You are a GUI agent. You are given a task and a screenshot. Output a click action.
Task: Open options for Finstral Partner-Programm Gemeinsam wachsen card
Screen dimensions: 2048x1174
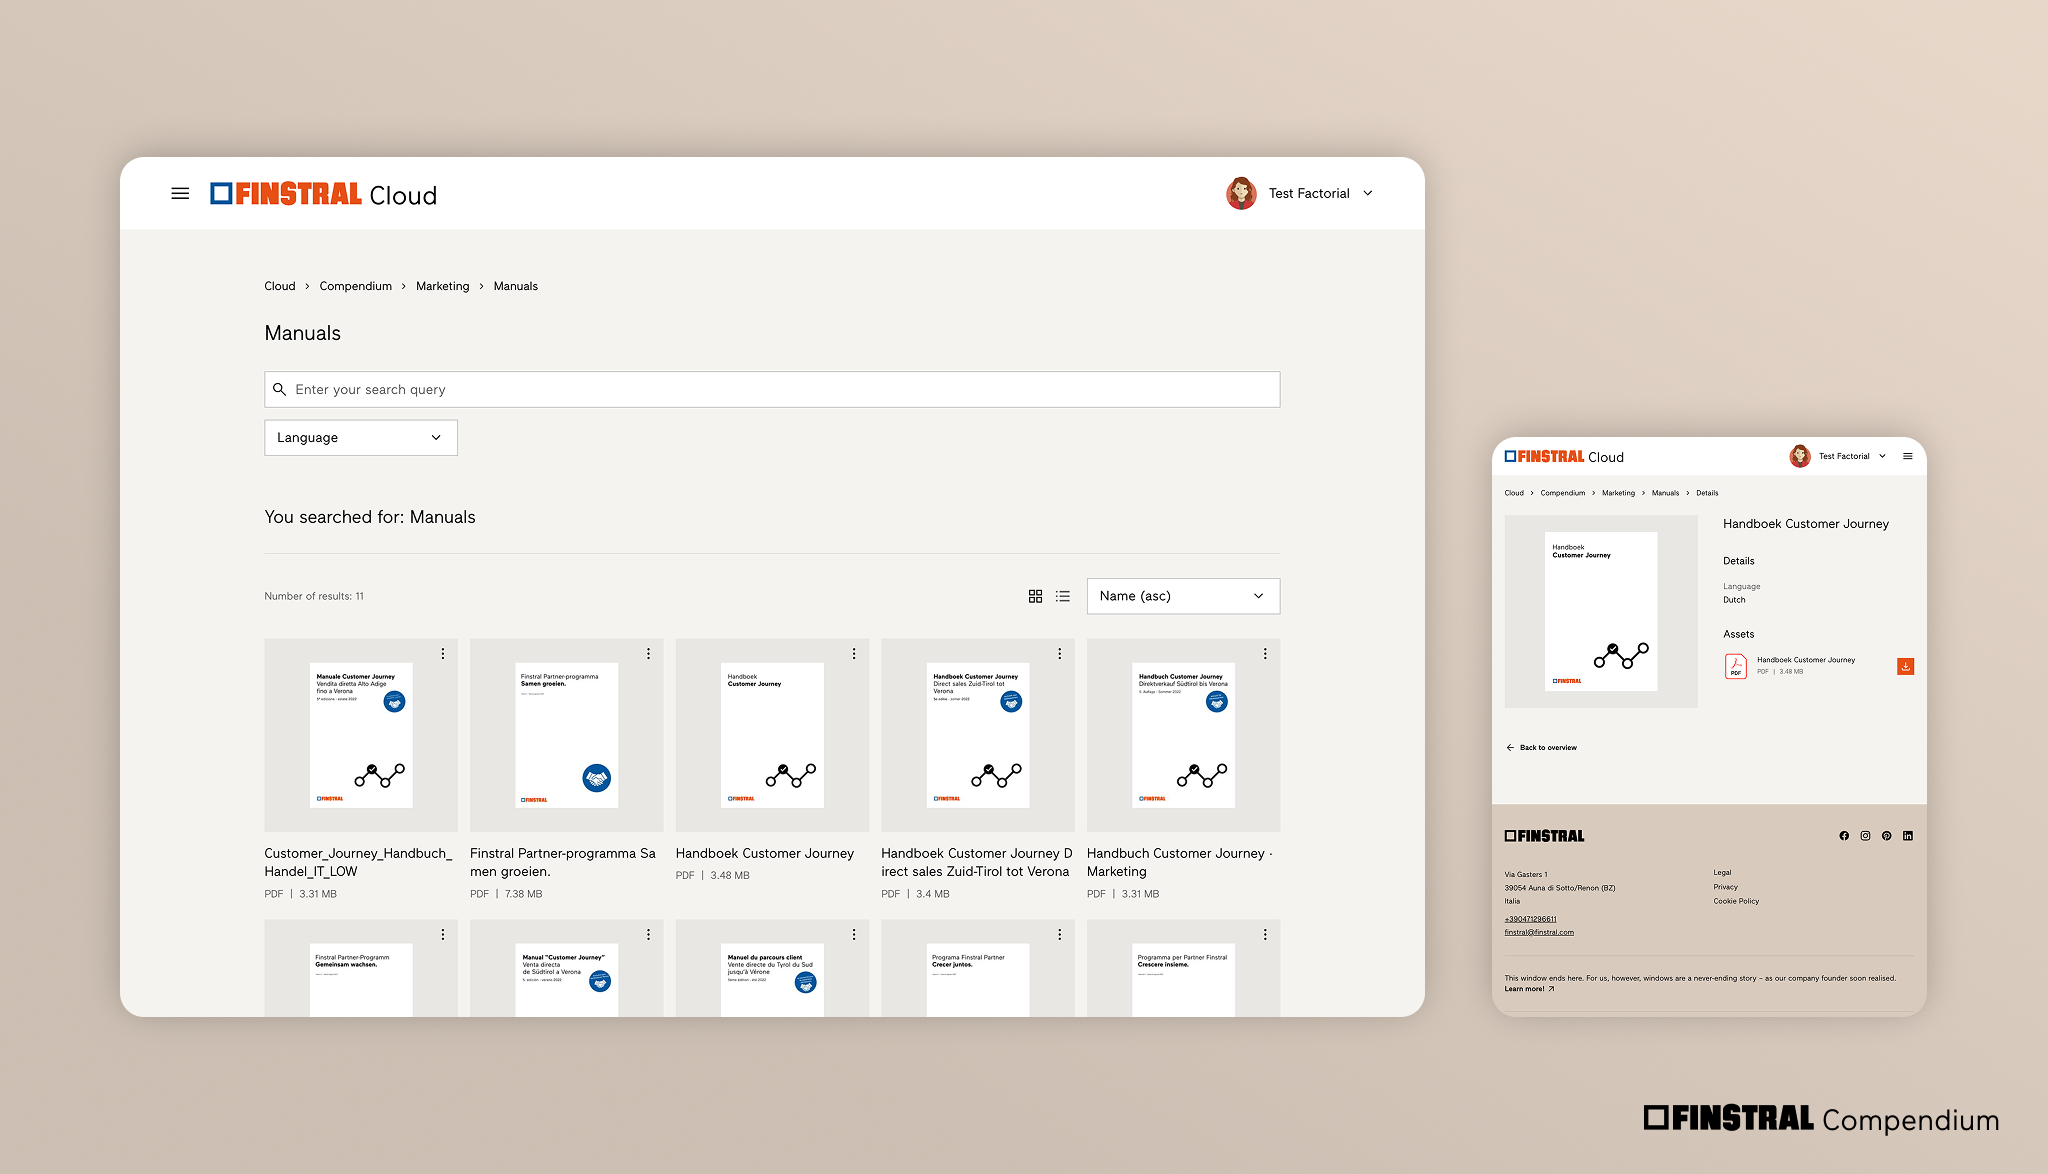point(443,934)
